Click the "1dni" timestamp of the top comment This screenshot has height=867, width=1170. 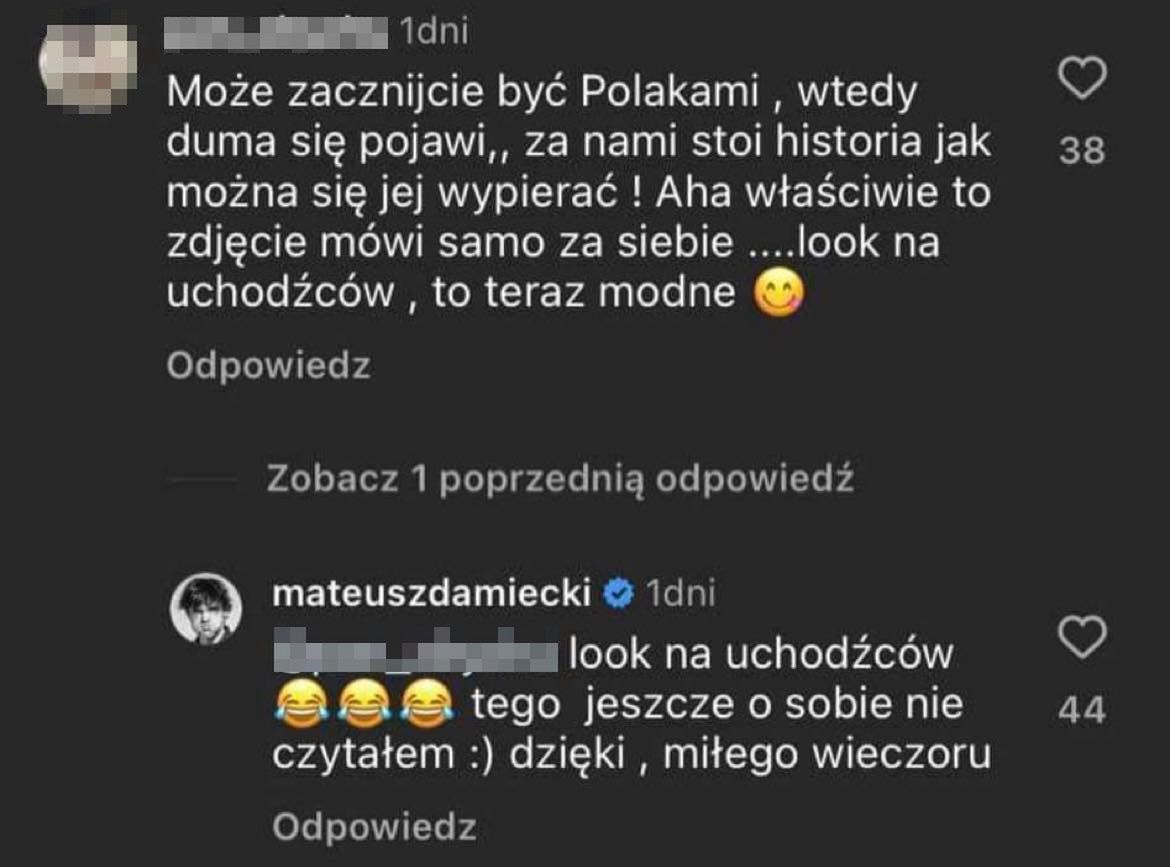pyautogui.click(x=434, y=34)
